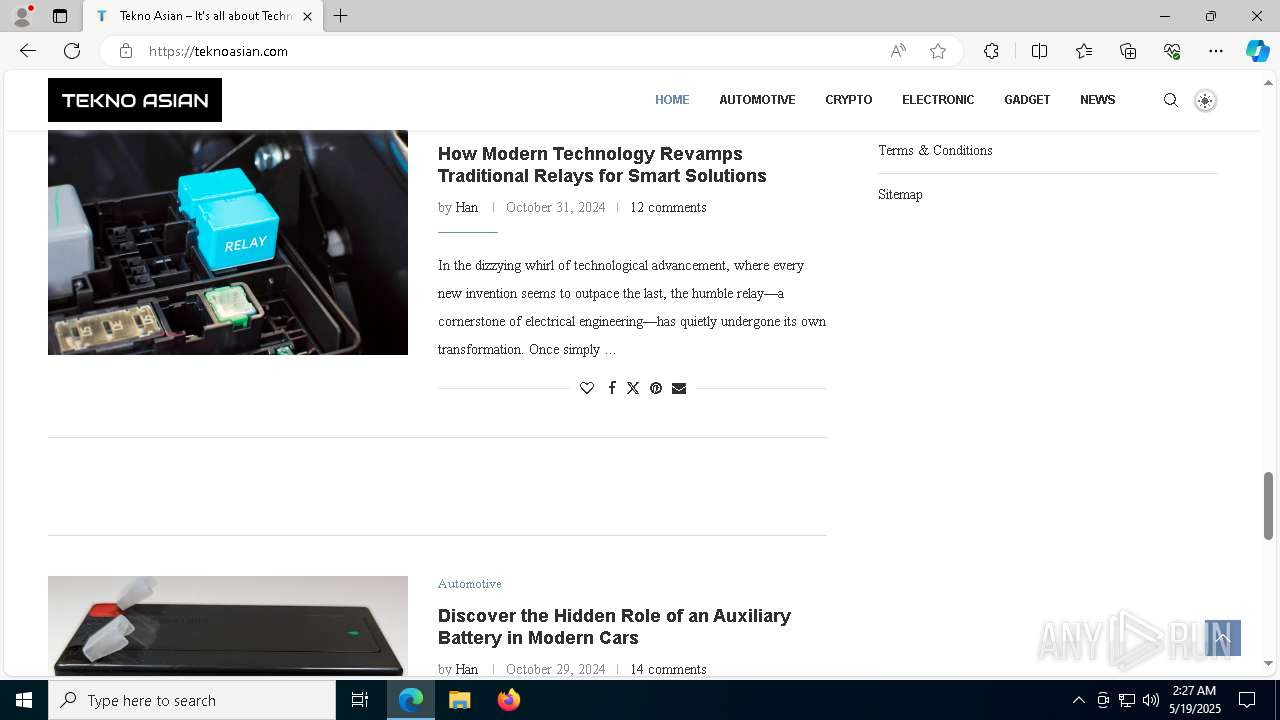
Task: Like the Modern Technology Relays post
Action: tap(587, 388)
